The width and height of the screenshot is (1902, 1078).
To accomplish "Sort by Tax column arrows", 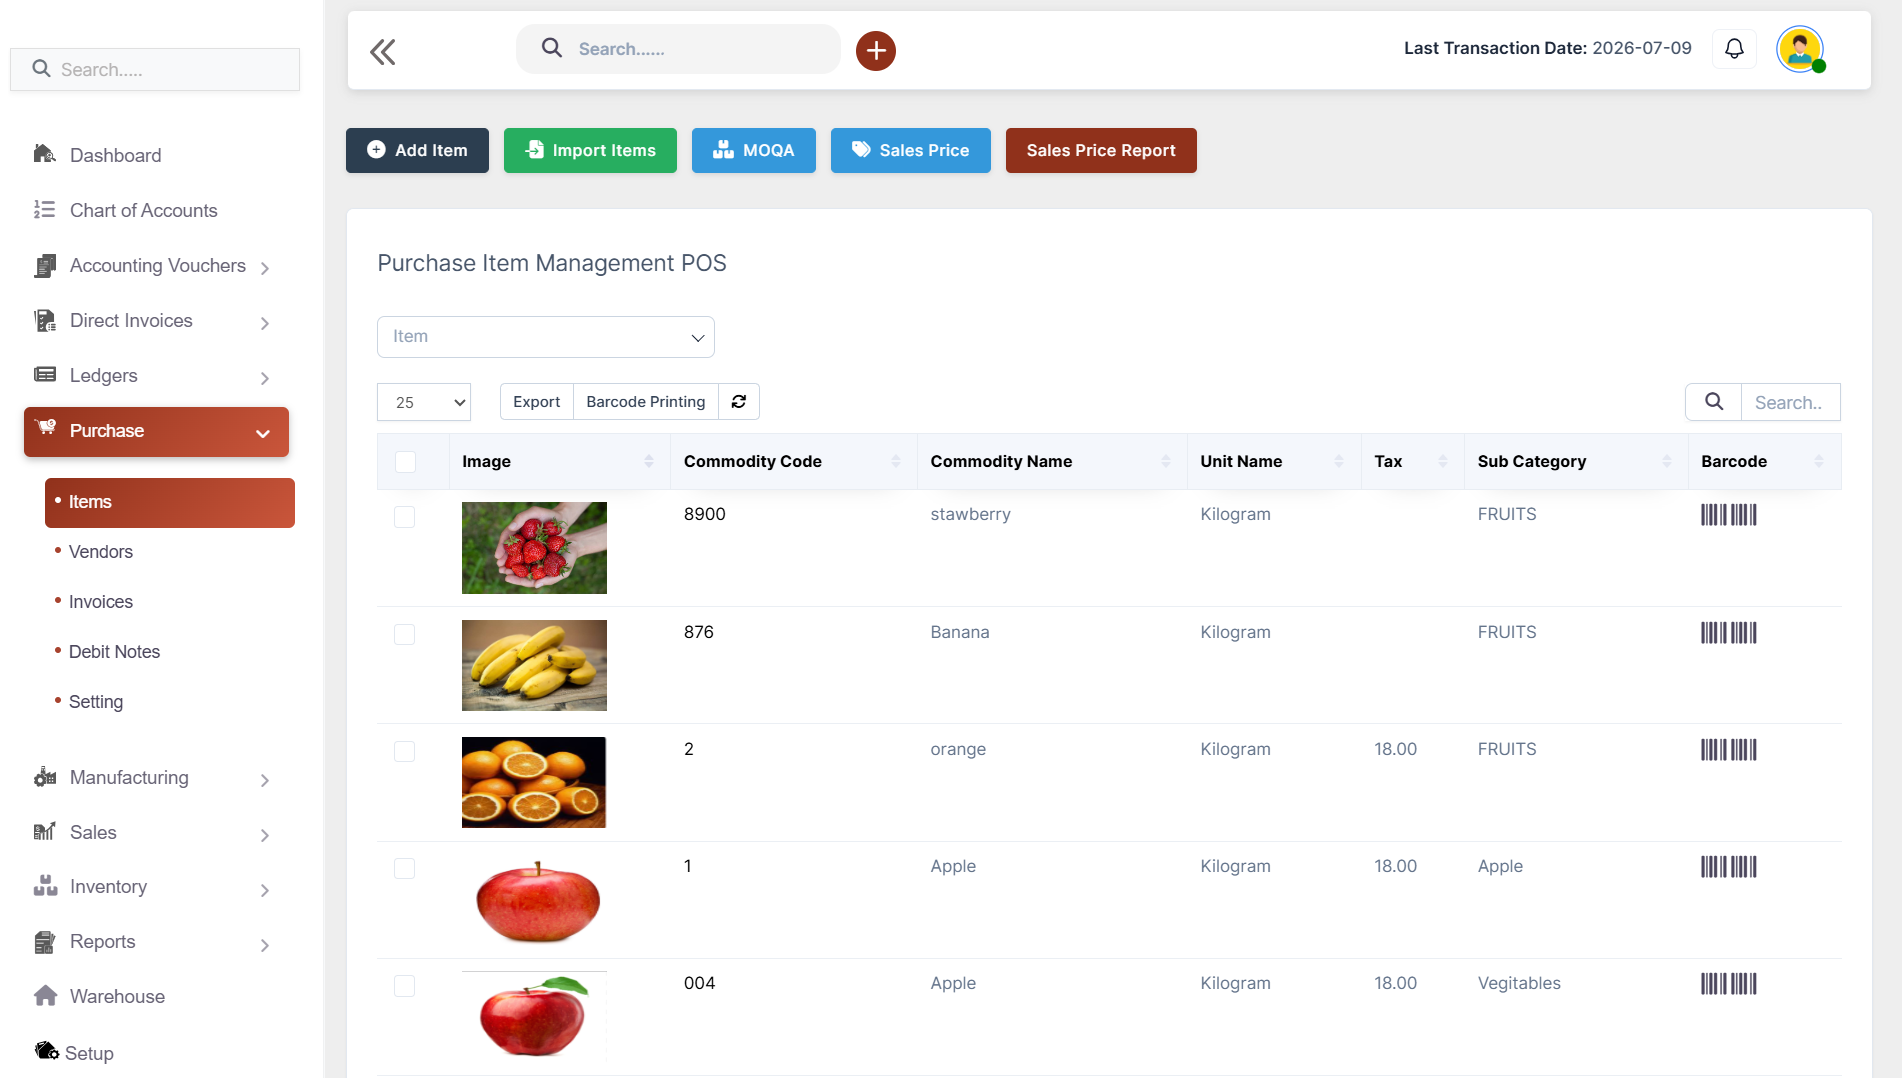I will [1442, 461].
